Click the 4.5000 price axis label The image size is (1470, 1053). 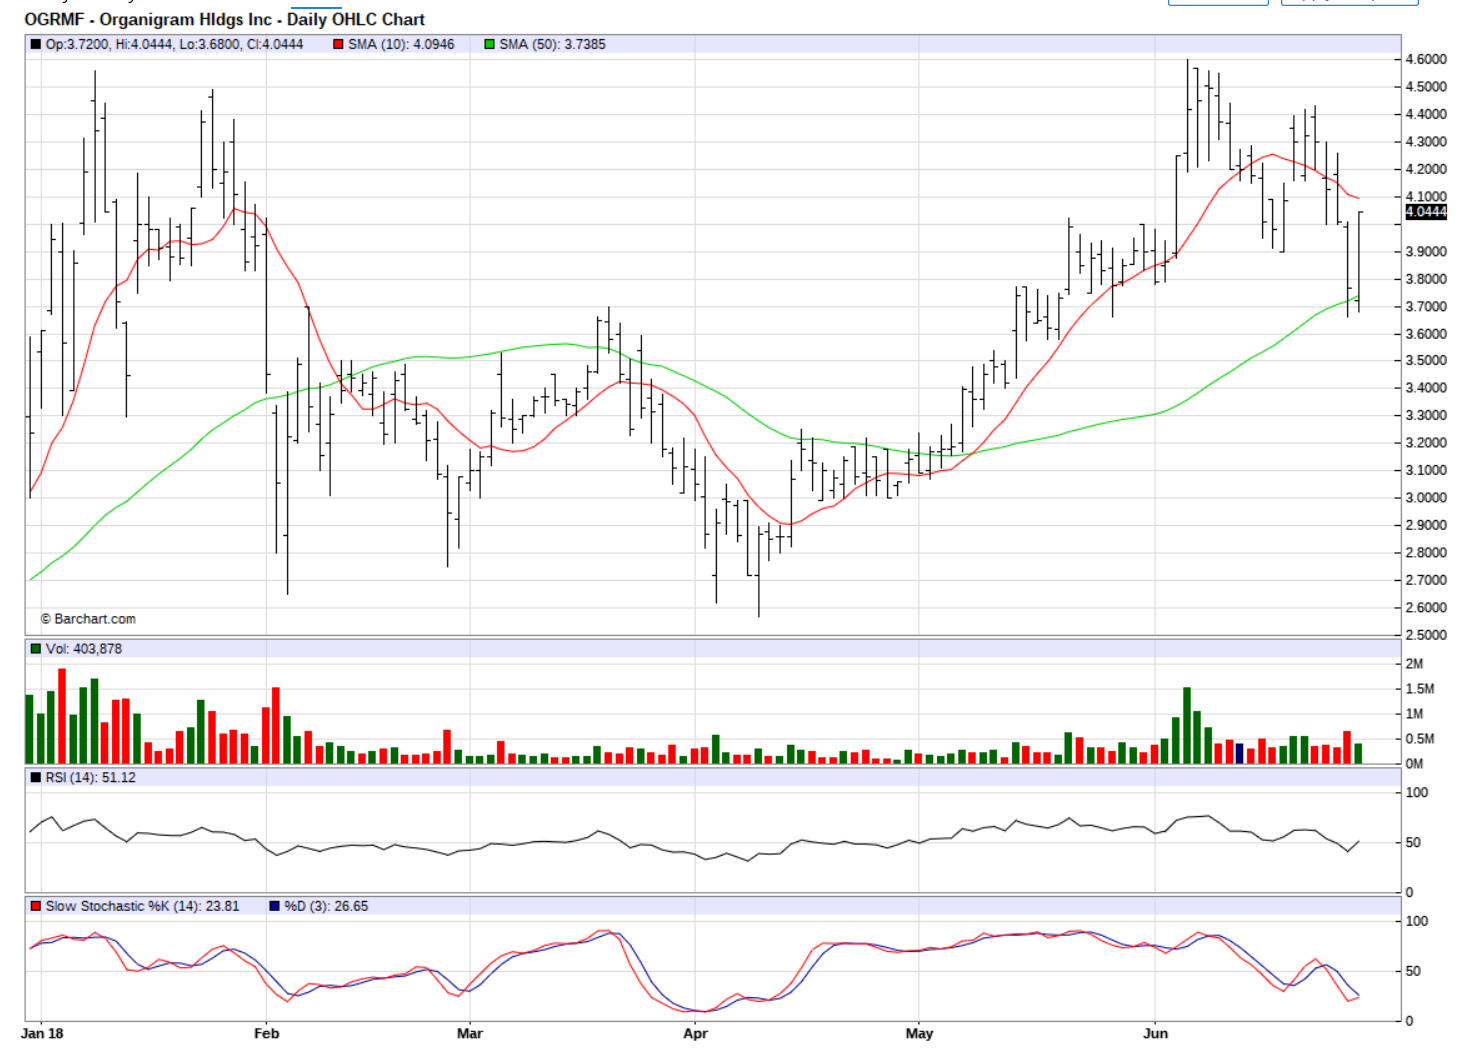click(1426, 87)
